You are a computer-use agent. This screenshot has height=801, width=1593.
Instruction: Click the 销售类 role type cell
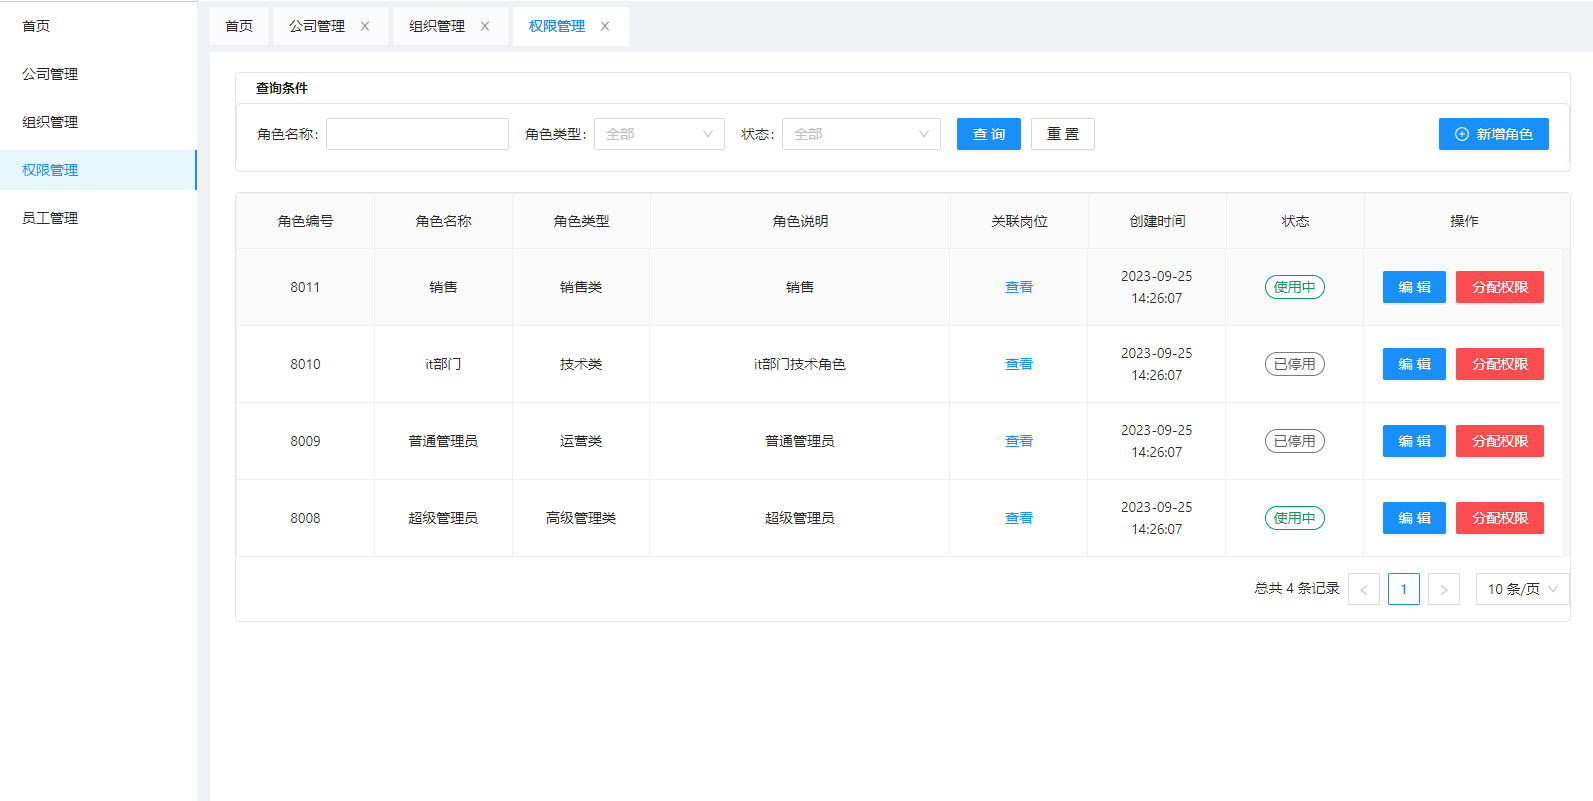(581, 287)
